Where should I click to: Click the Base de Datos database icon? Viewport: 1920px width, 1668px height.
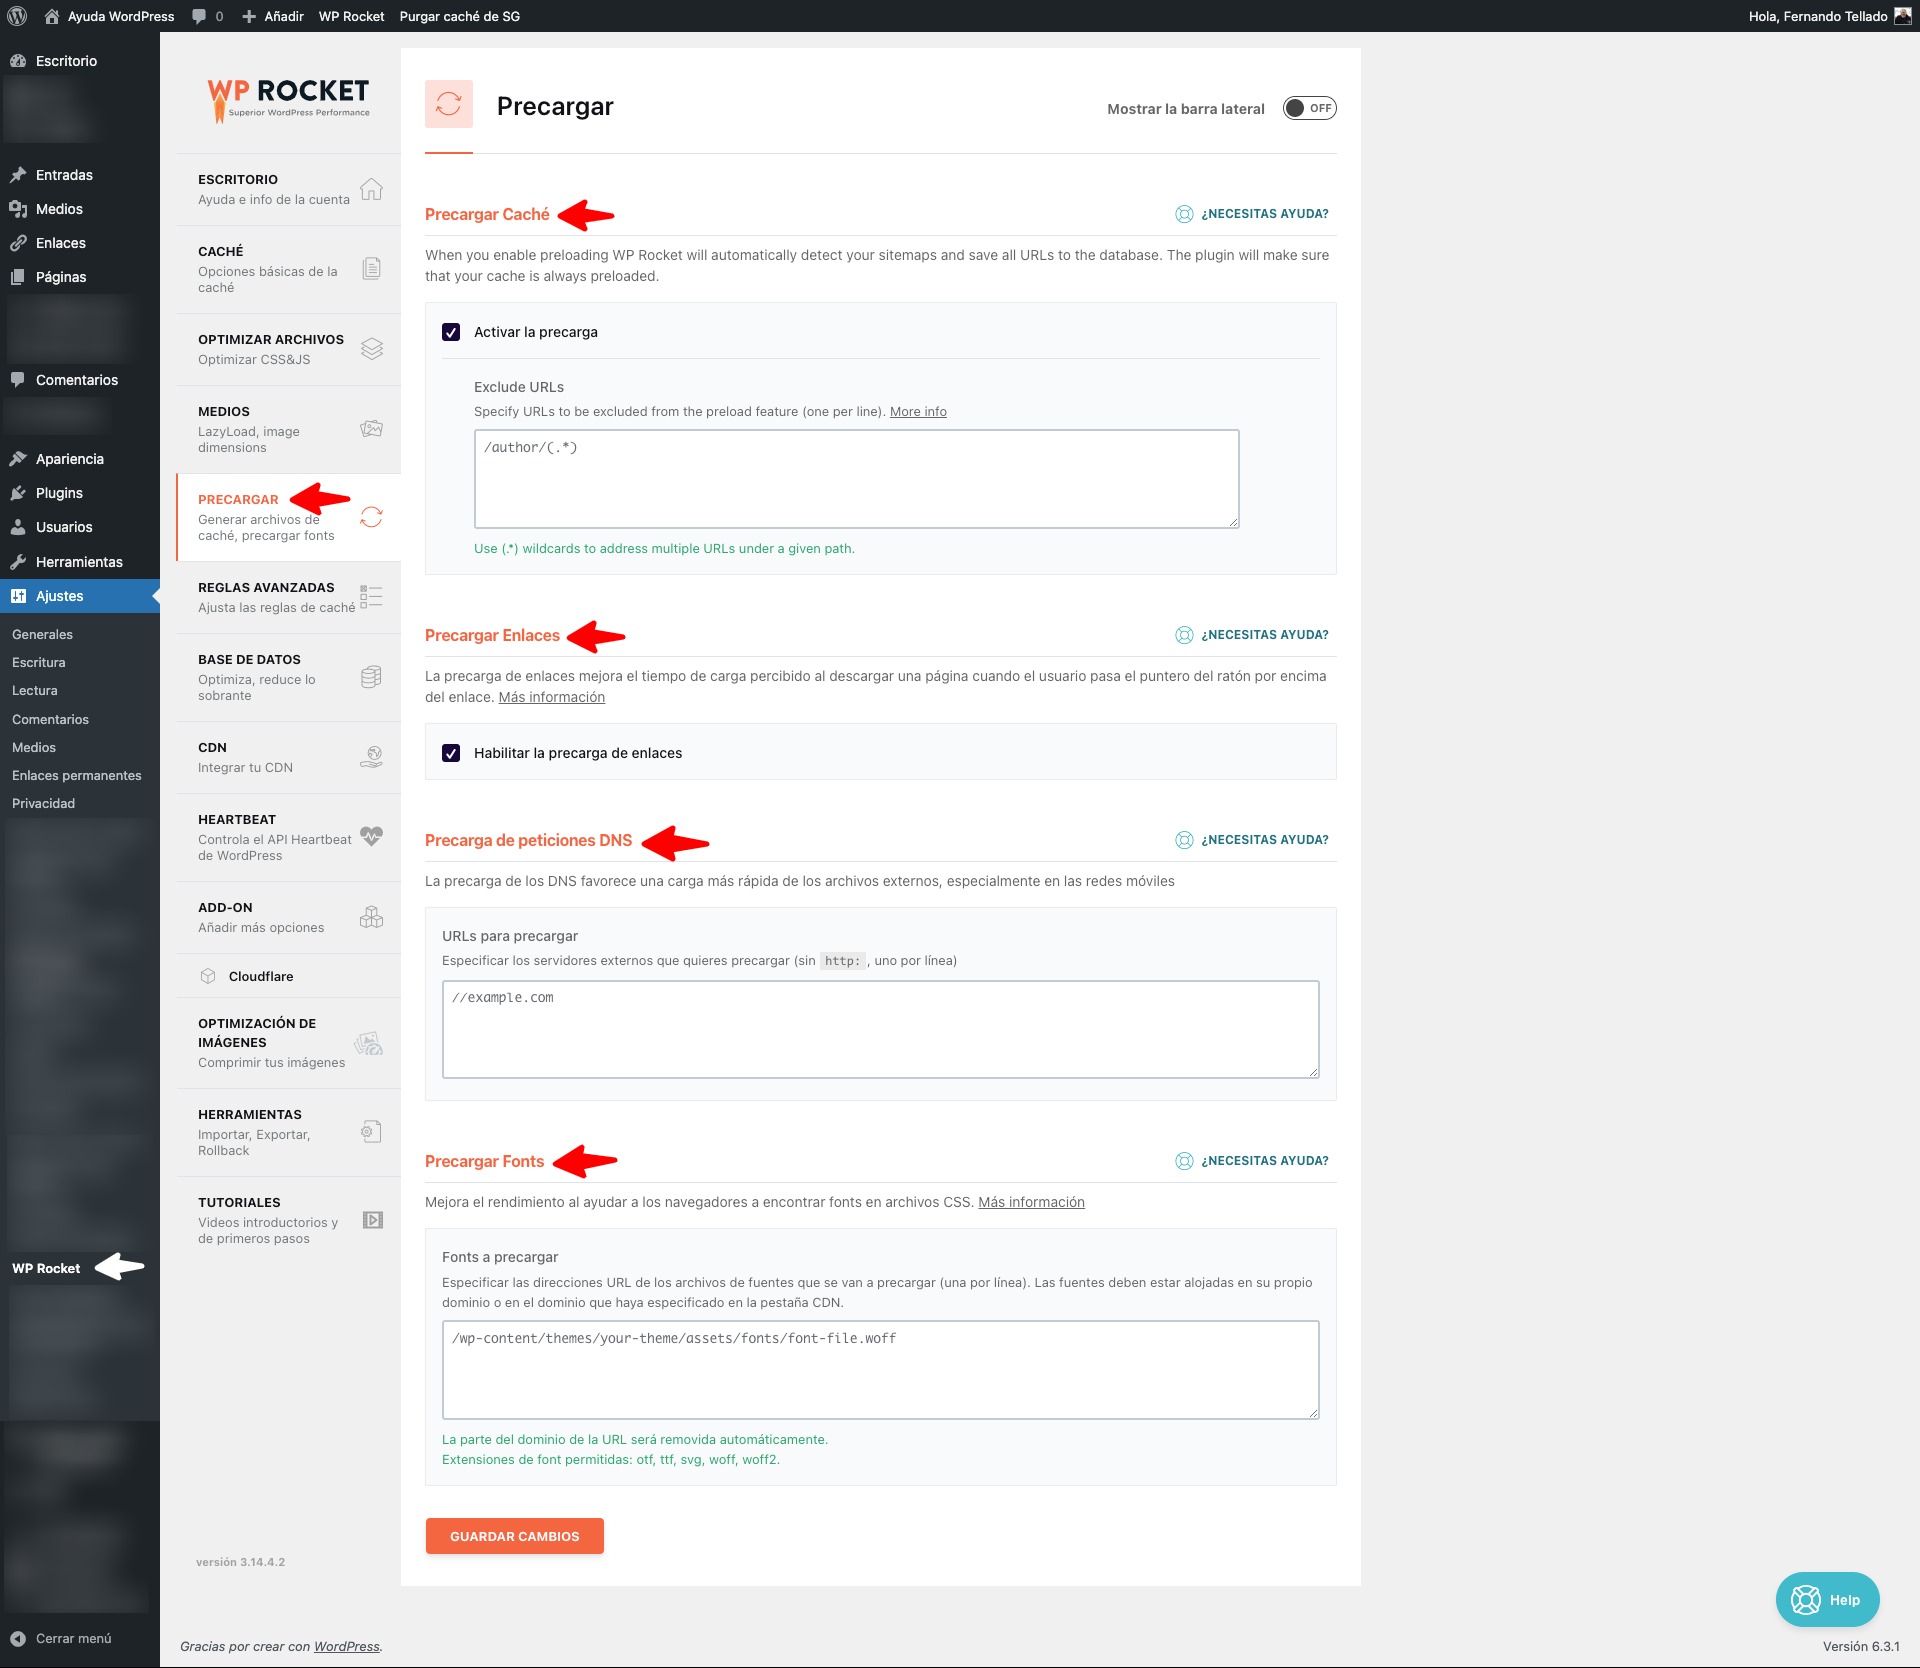[371, 677]
